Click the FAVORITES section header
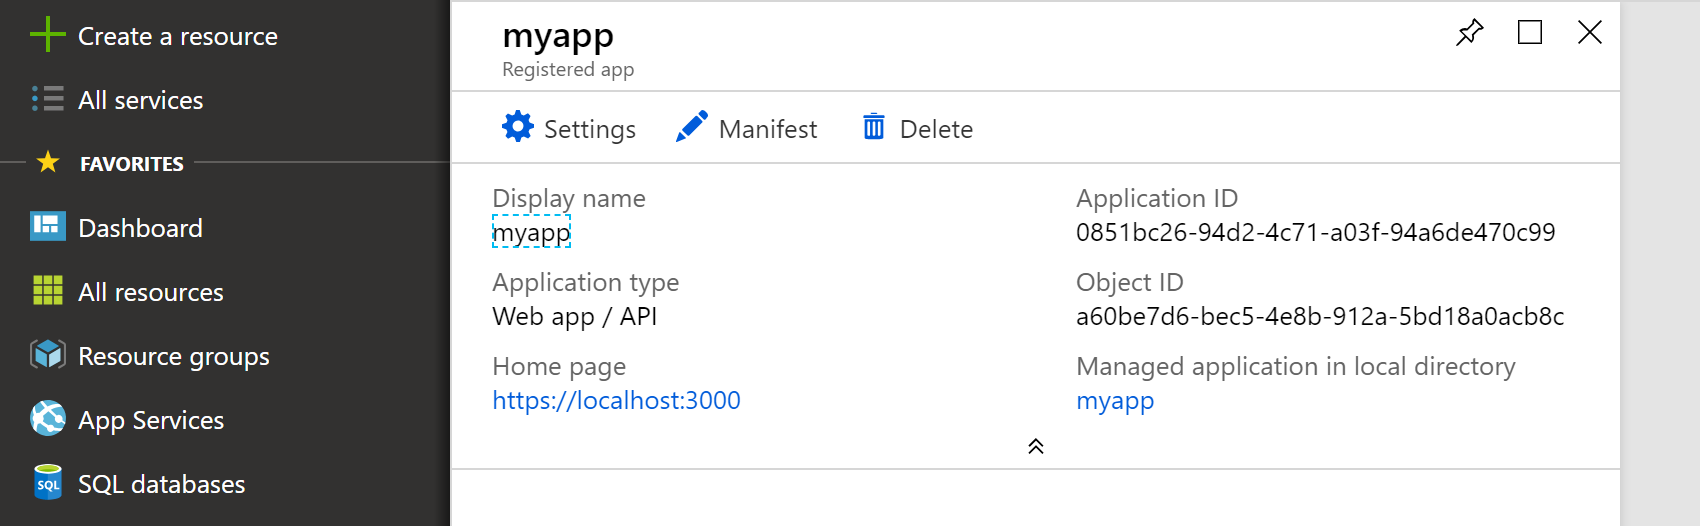 pos(132,163)
